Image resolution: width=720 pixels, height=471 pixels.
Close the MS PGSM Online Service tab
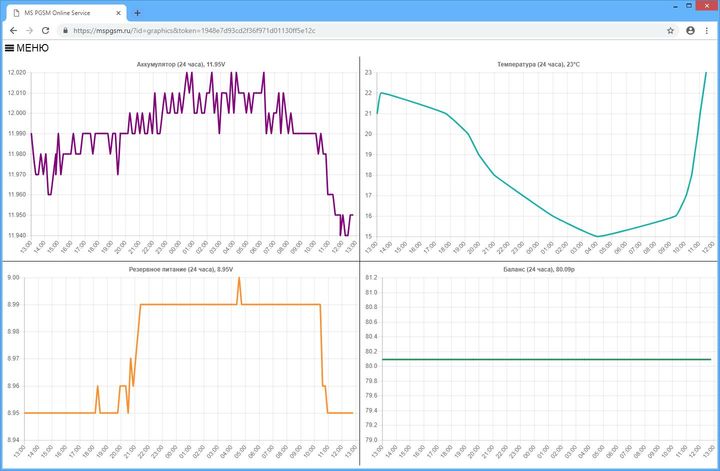(119, 13)
